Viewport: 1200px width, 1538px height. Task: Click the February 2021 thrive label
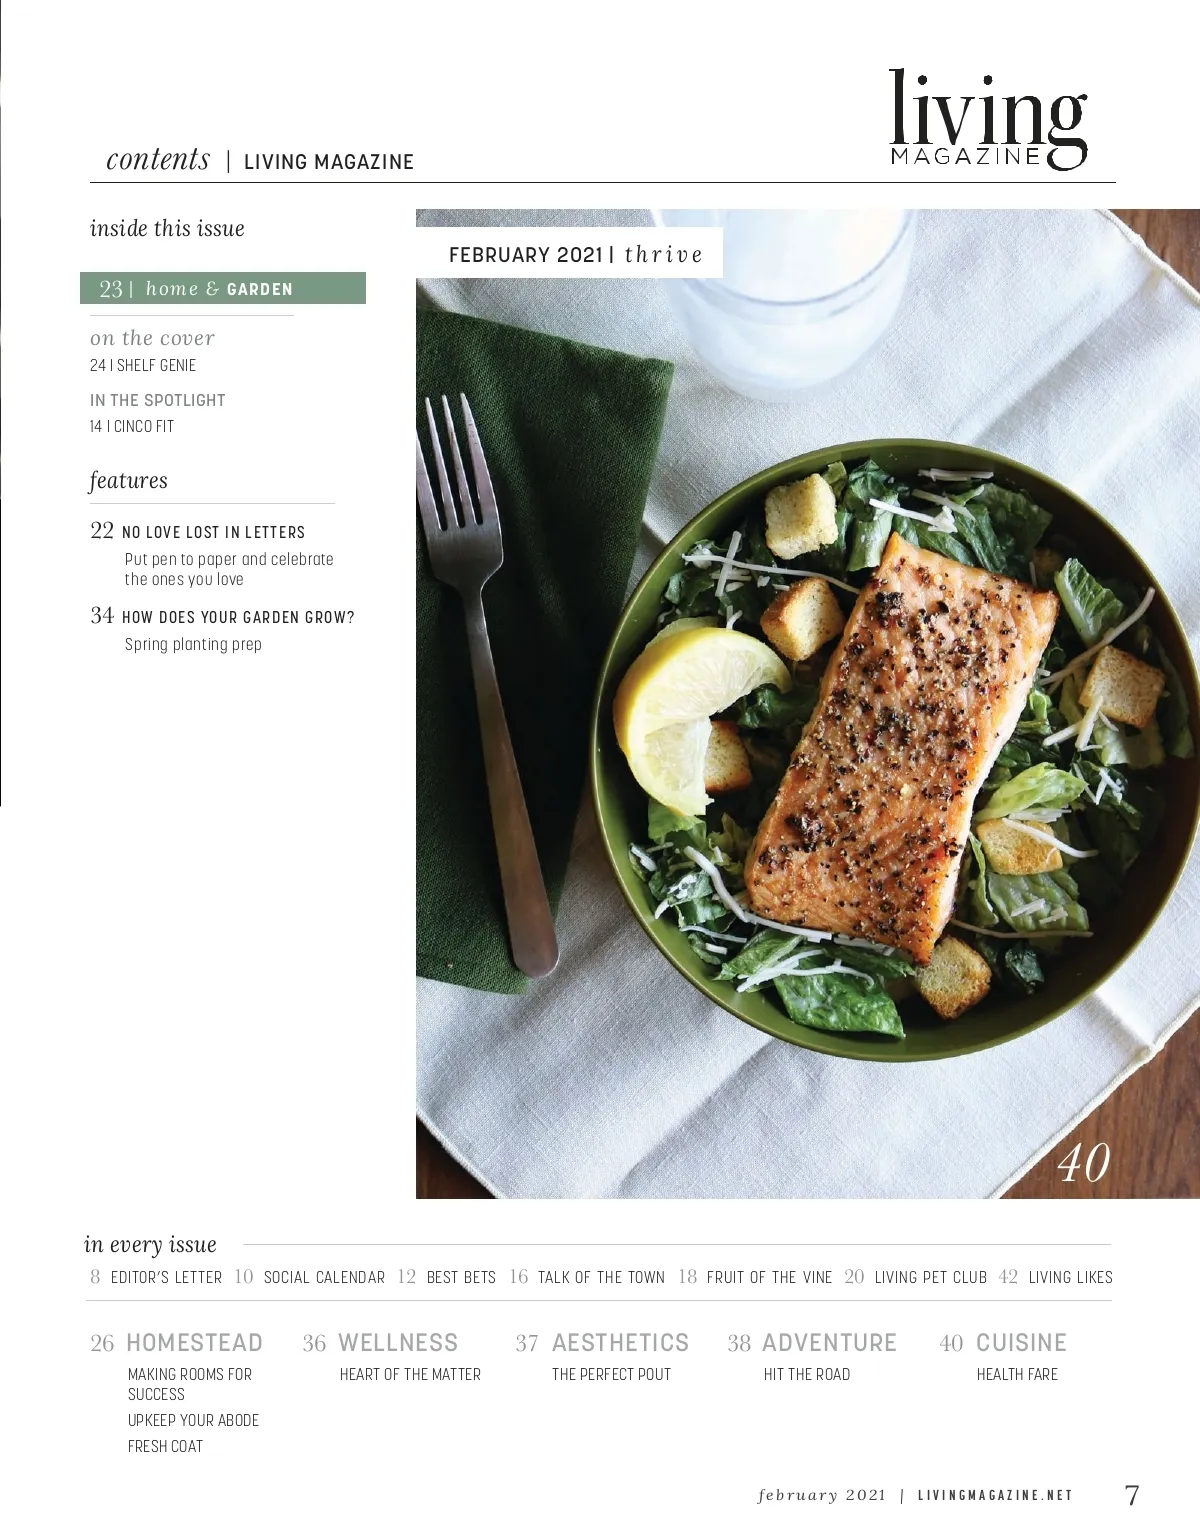(576, 255)
